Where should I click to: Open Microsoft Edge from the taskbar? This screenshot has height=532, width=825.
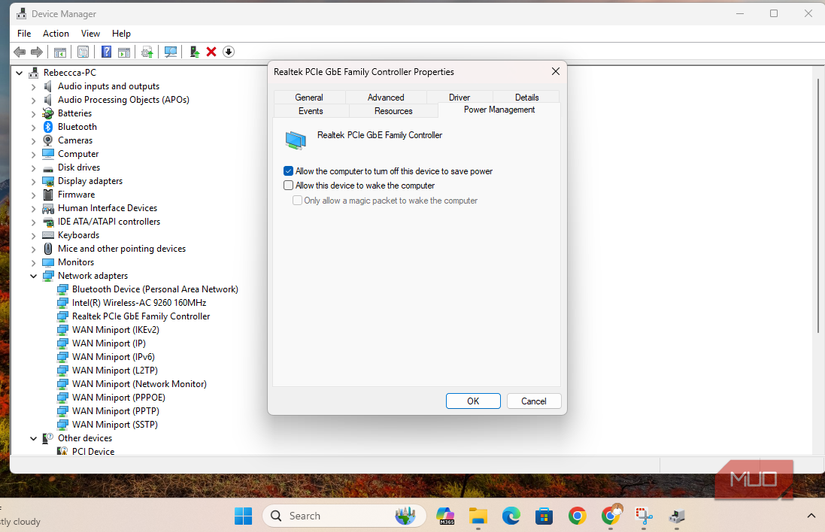point(511,516)
